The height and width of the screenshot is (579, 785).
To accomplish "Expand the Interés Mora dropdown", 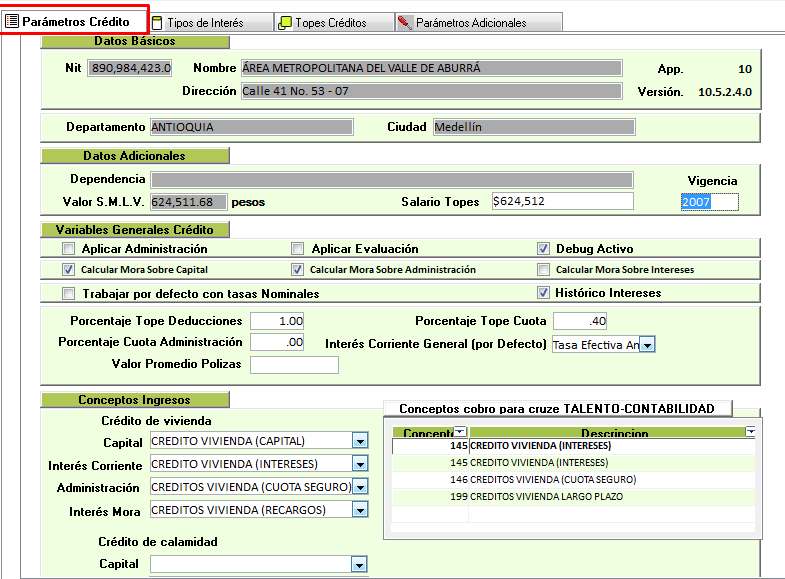I will tap(360, 510).
